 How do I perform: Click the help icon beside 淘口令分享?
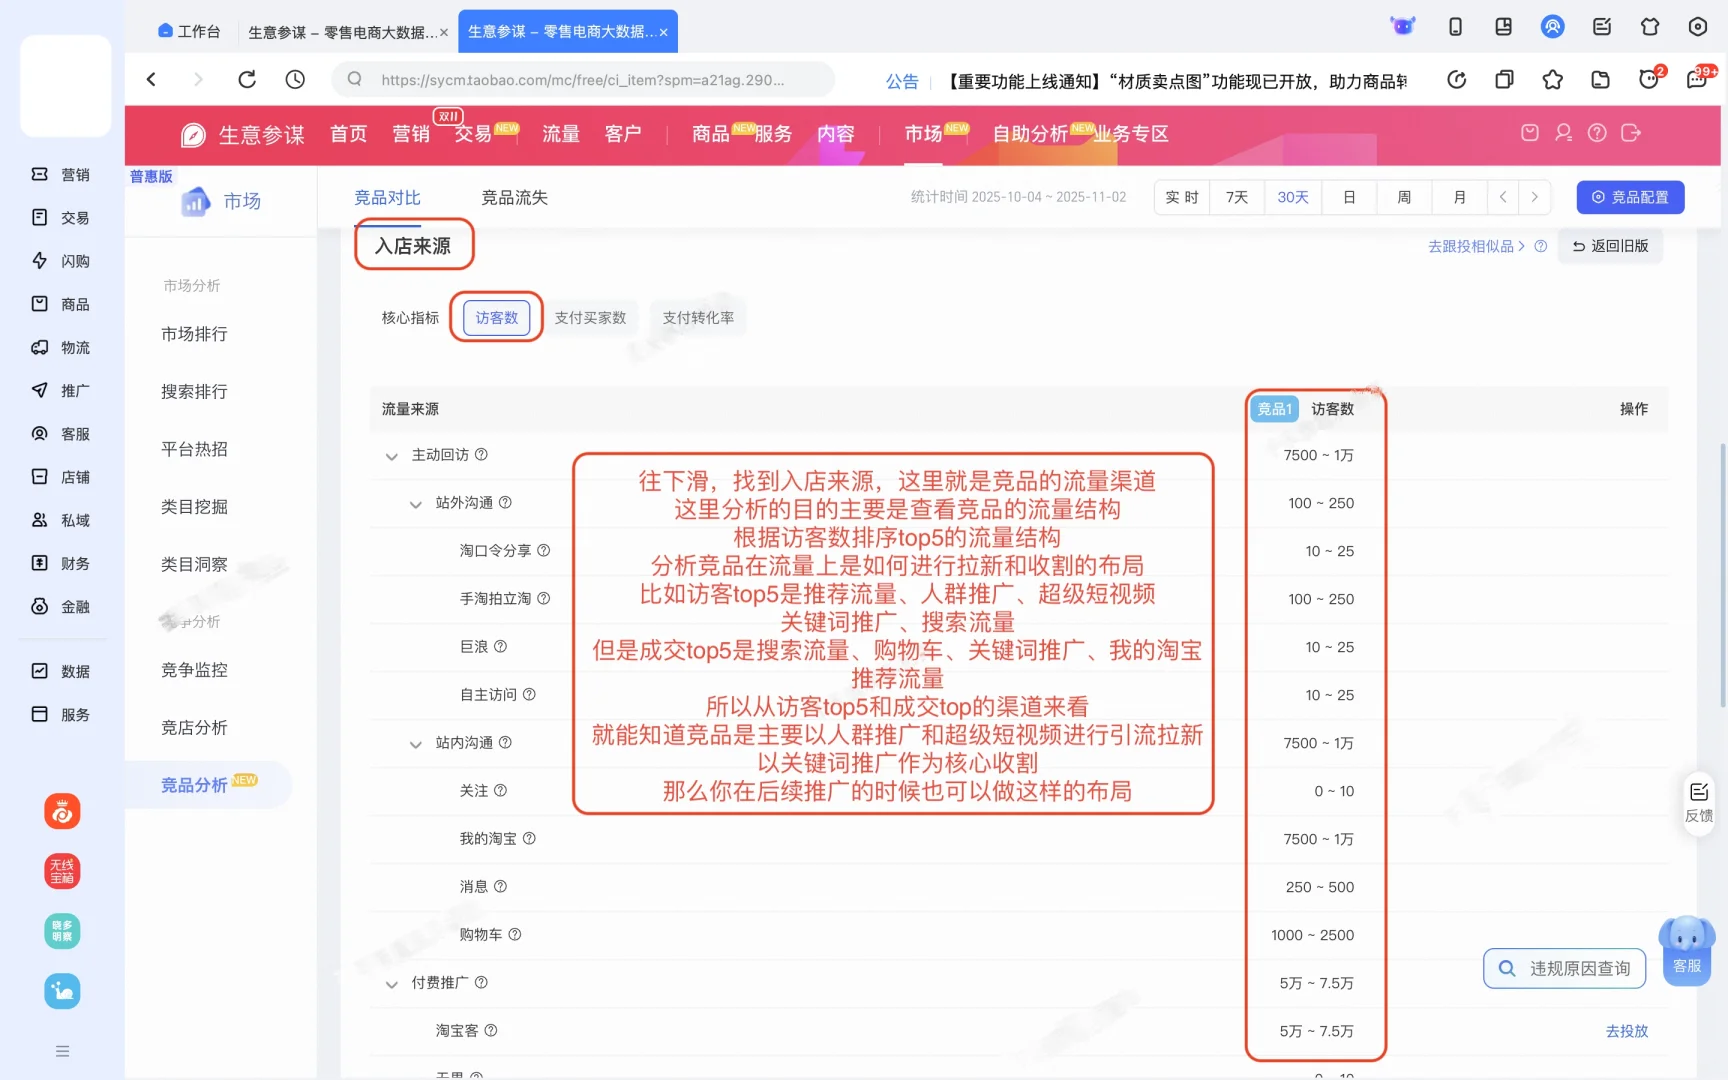coord(544,550)
